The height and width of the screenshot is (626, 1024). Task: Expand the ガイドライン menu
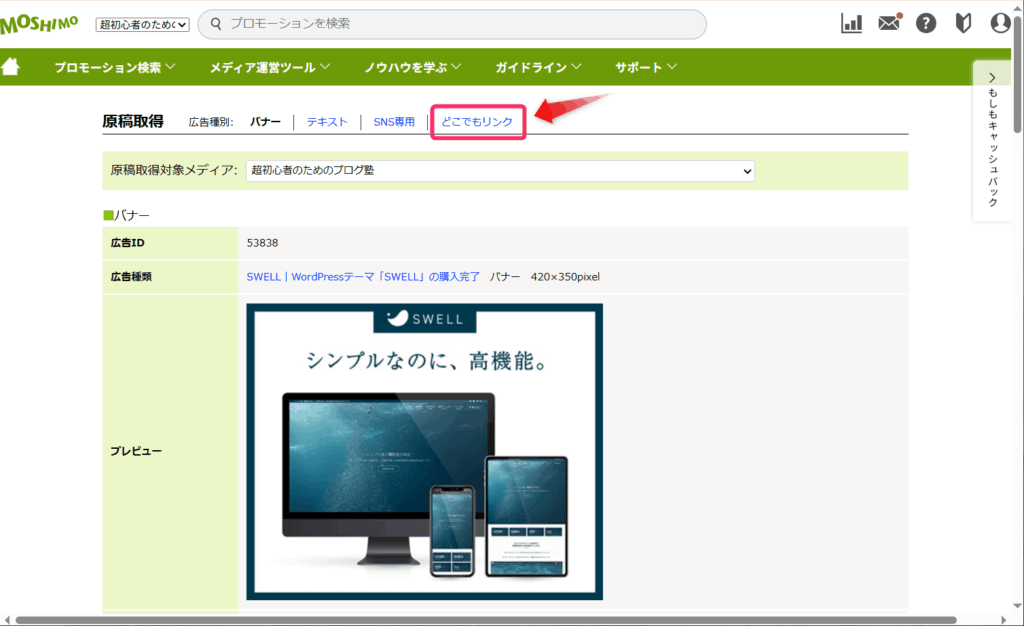tap(537, 67)
